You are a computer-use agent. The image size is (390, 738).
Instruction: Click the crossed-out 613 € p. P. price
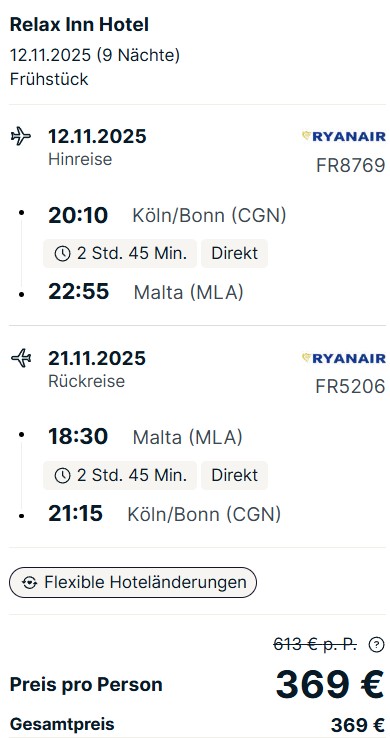coord(315,645)
